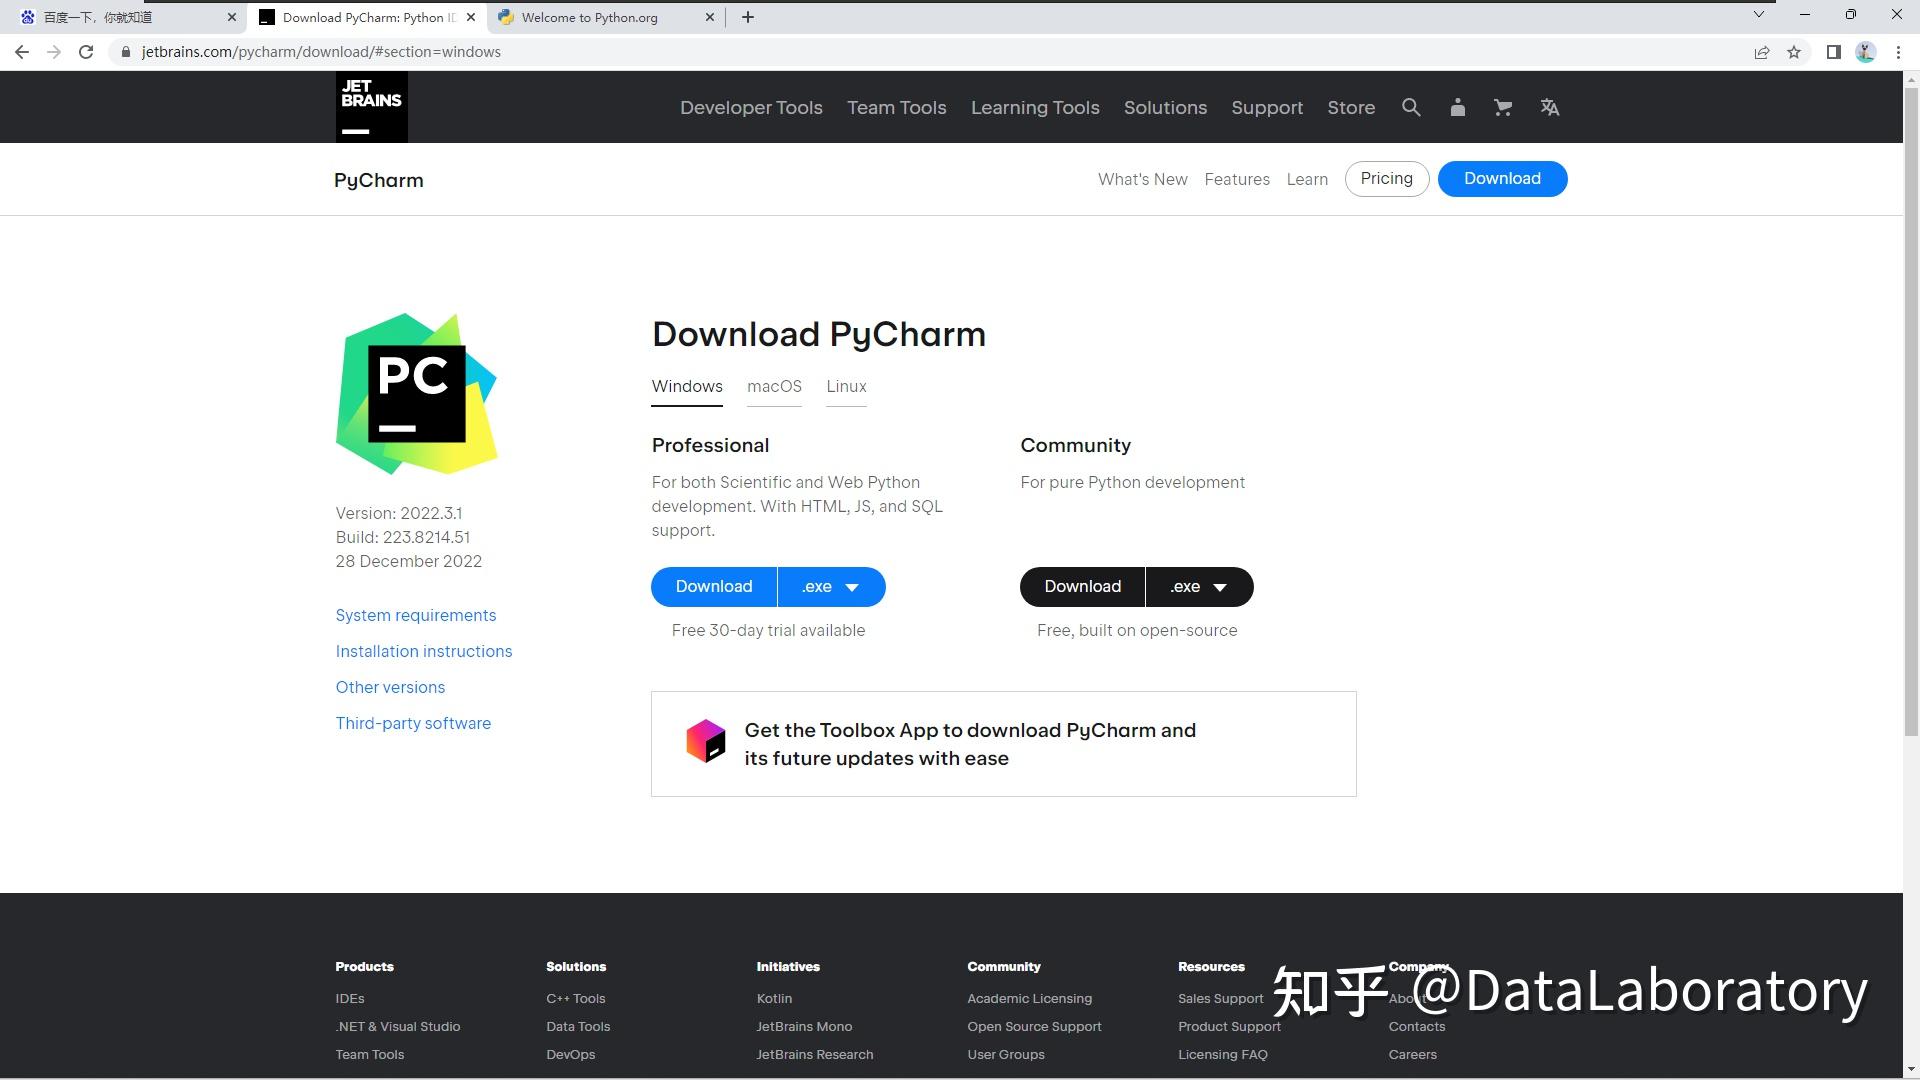The image size is (1920, 1080).
Task: Click the JetBrains logo
Action: [x=371, y=107]
